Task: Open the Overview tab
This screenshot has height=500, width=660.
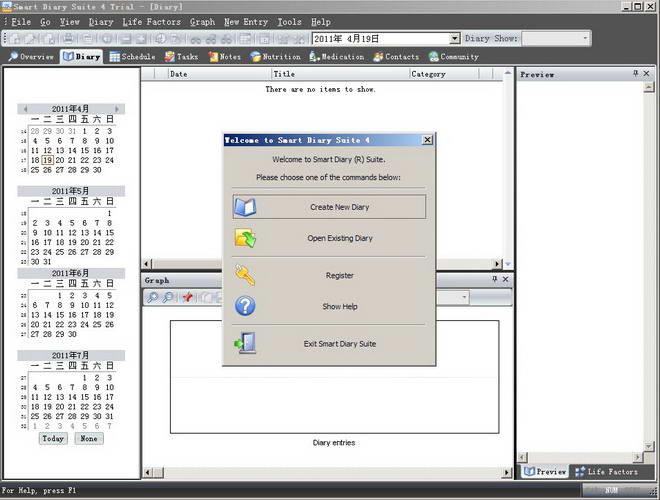Action: (x=31, y=56)
